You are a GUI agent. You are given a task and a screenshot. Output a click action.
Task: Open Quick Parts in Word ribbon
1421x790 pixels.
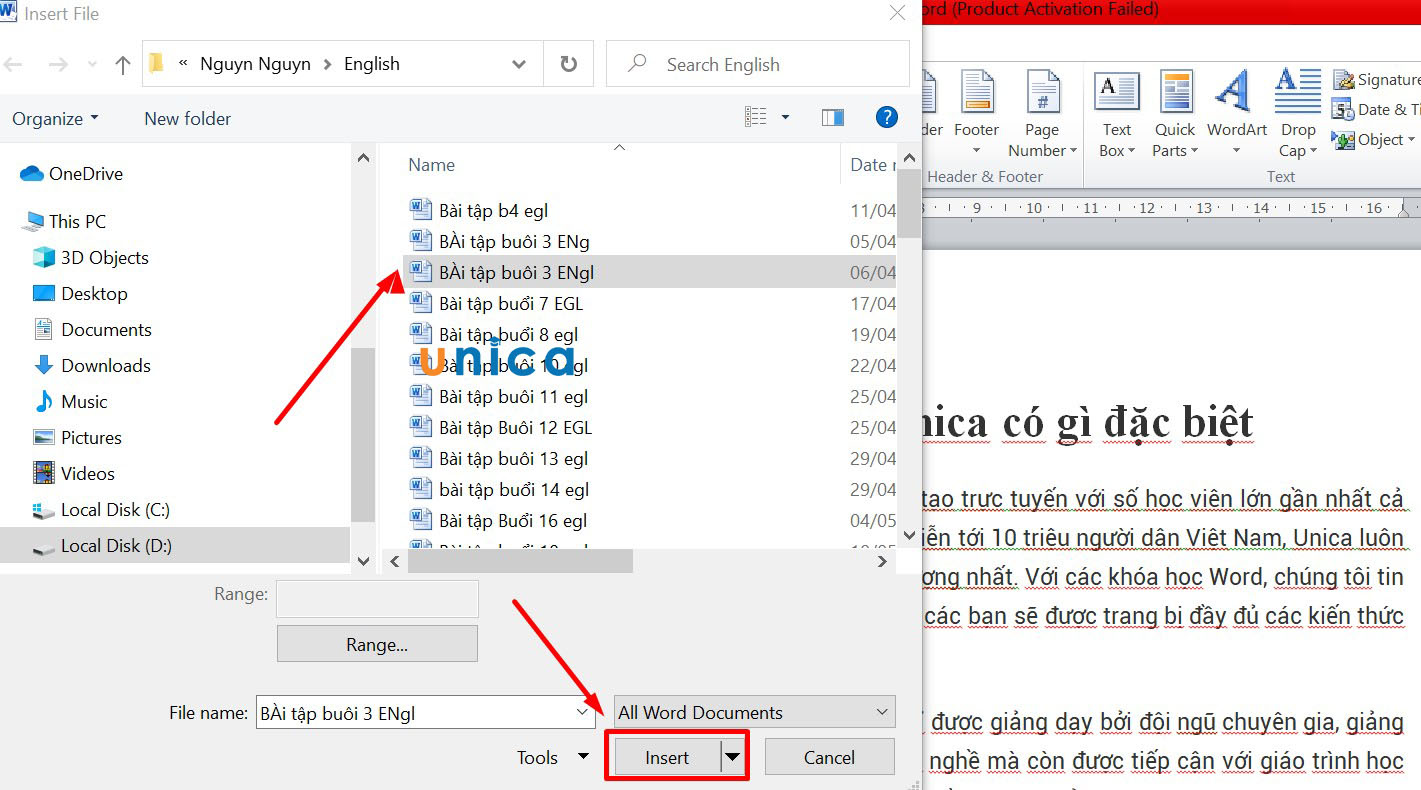[1175, 113]
